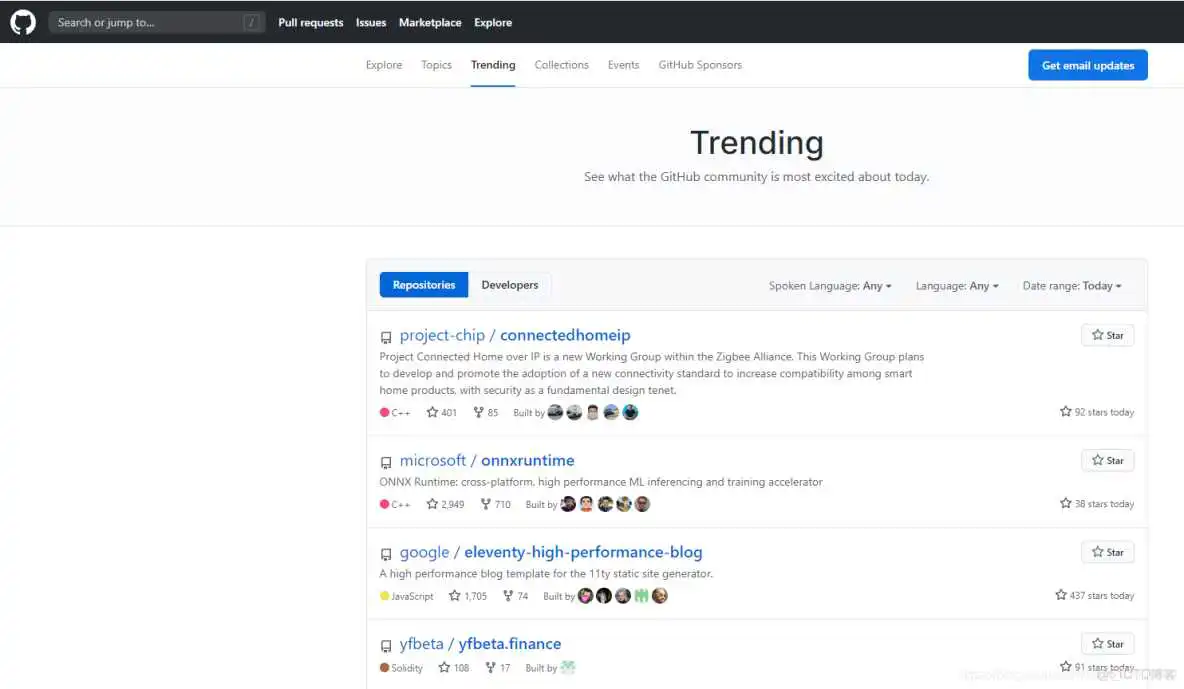Switch to the Events tab
The width and height of the screenshot is (1184, 689).
pyautogui.click(x=623, y=65)
